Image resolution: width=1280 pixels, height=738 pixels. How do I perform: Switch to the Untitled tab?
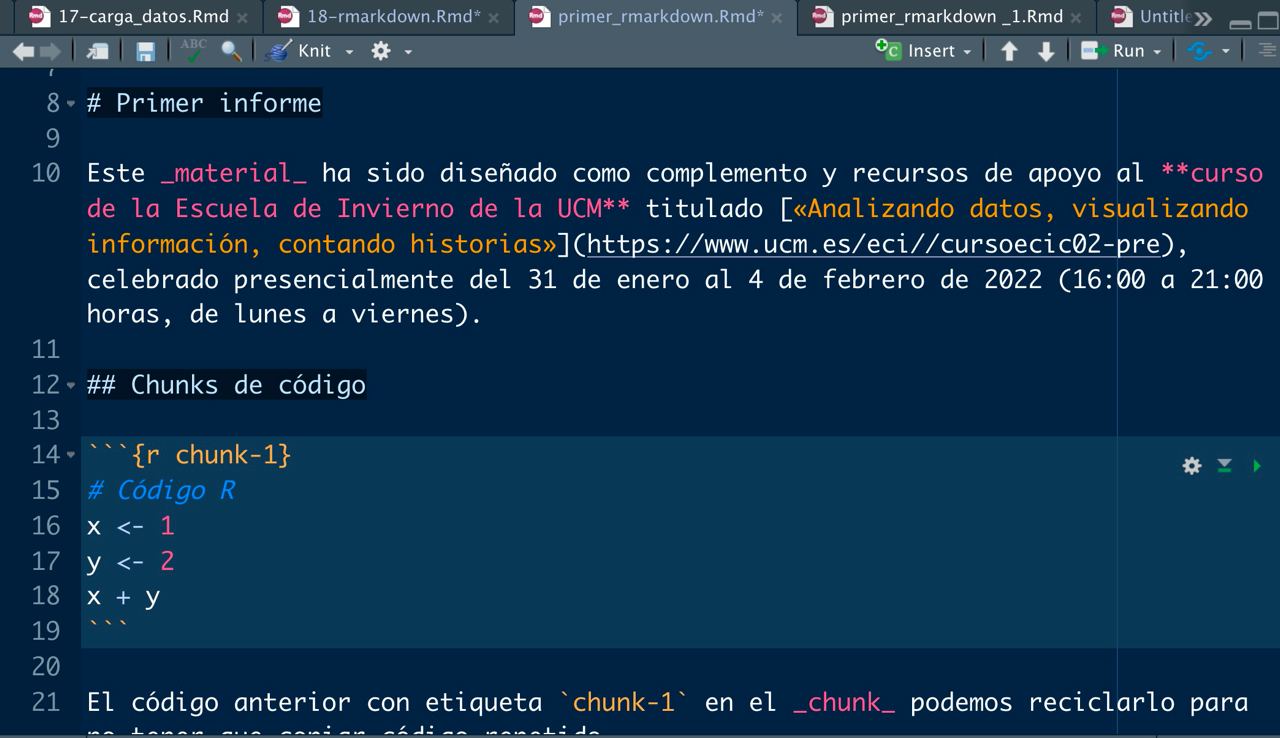click(x=1164, y=17)
